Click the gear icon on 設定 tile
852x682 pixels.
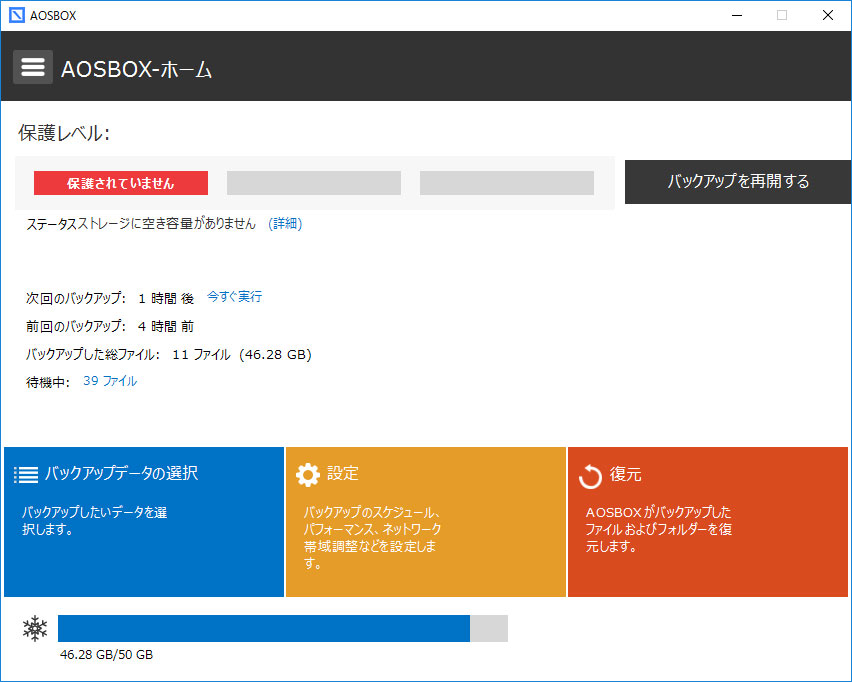tap(308, 474)
